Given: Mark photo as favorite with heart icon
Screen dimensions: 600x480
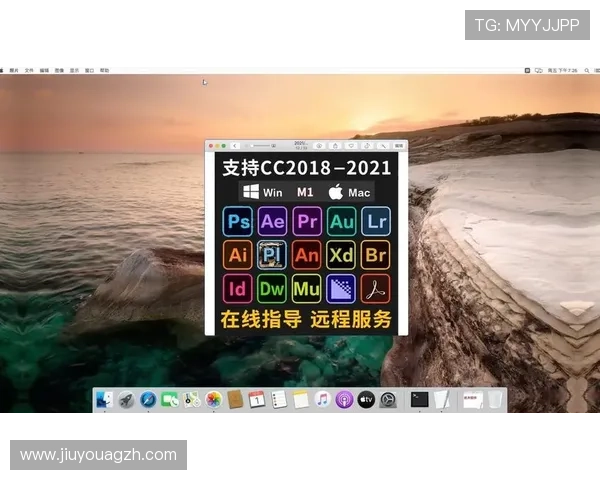Looking at the screenshot, I should [351, 146].
